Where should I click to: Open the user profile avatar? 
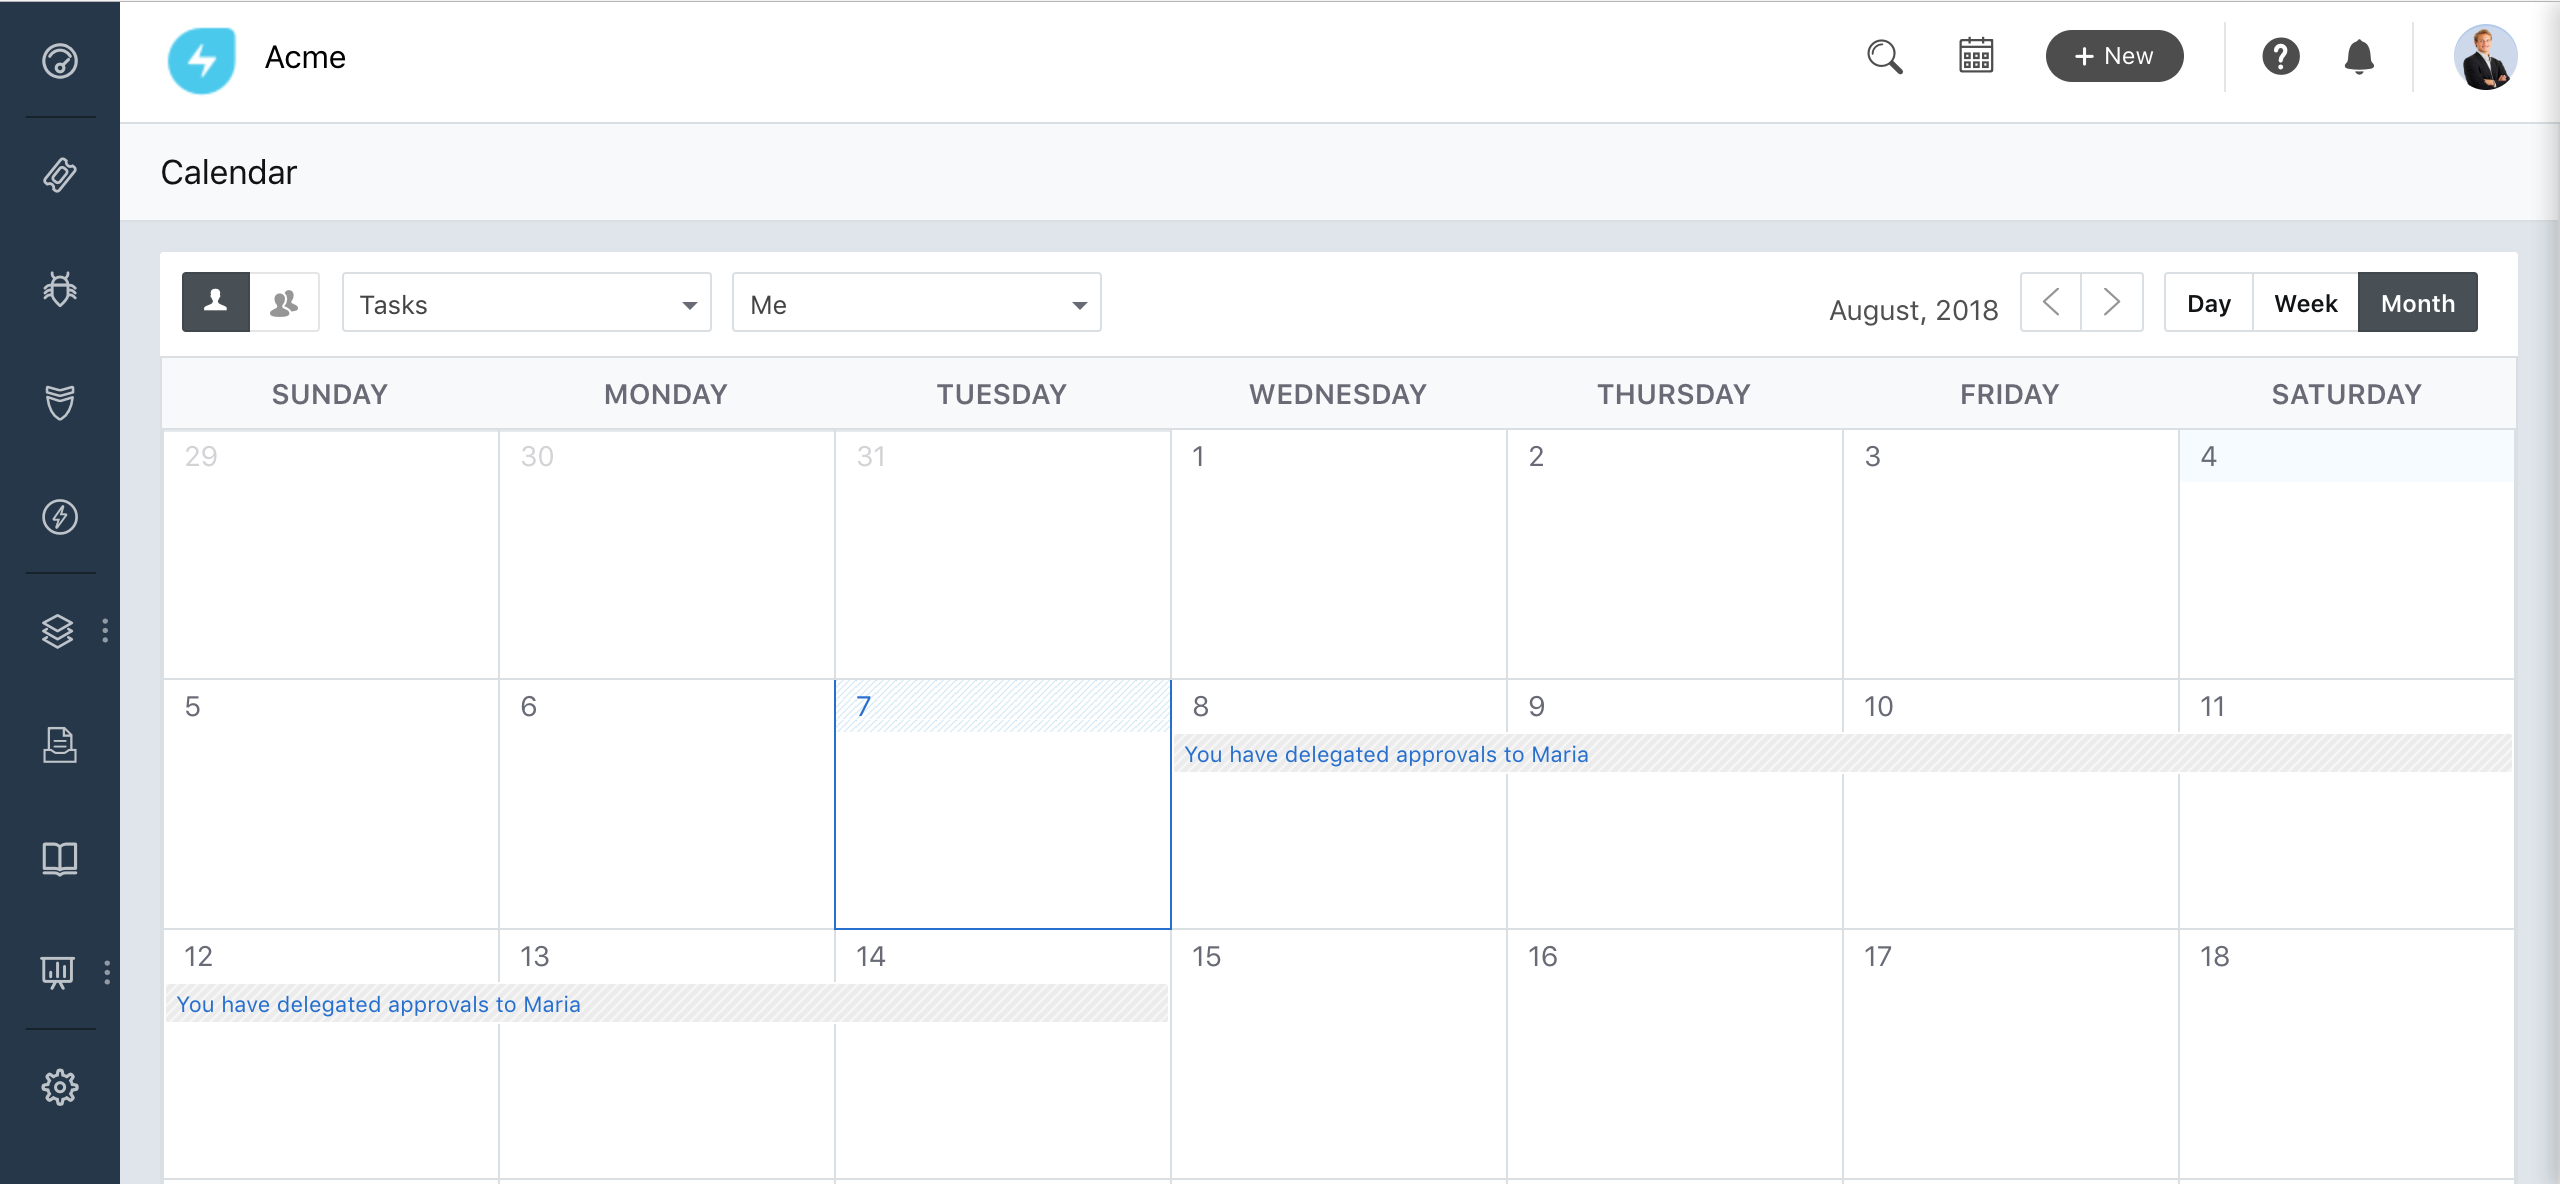point(2484,57)
